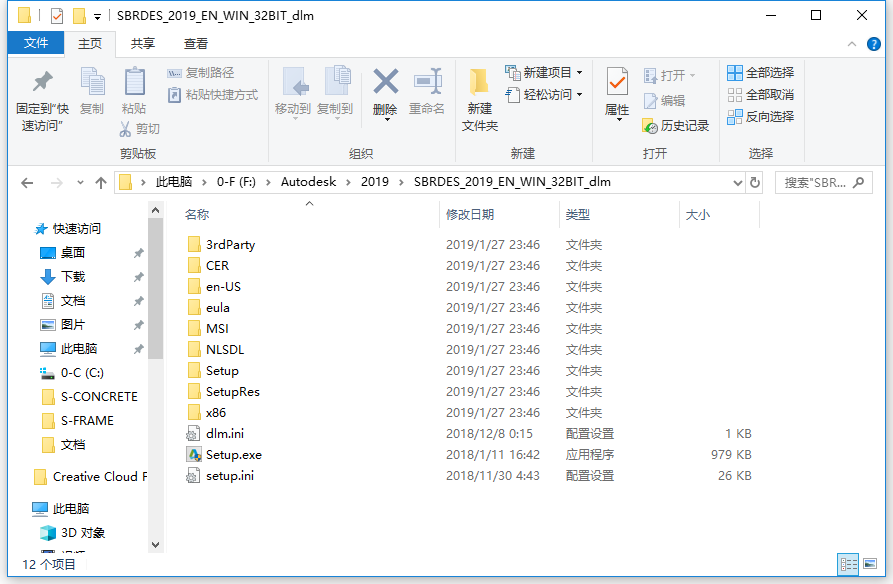This screenshot has width=893, height=584.
Task: Click 0-F (F:) in the address path
Action: pos(236,182)
